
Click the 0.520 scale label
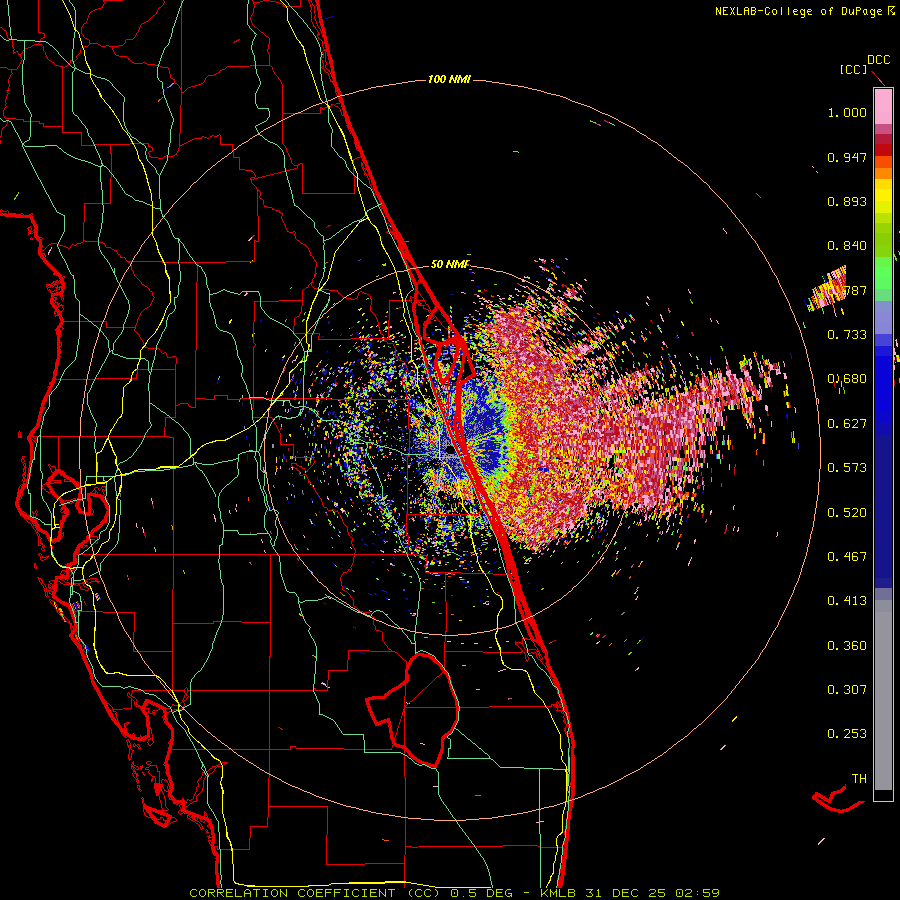click(x=847, y=513)
